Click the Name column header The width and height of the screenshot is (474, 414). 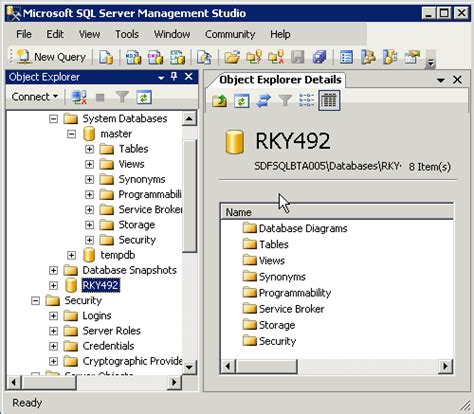pyautogui.click(x=337, y=212)
